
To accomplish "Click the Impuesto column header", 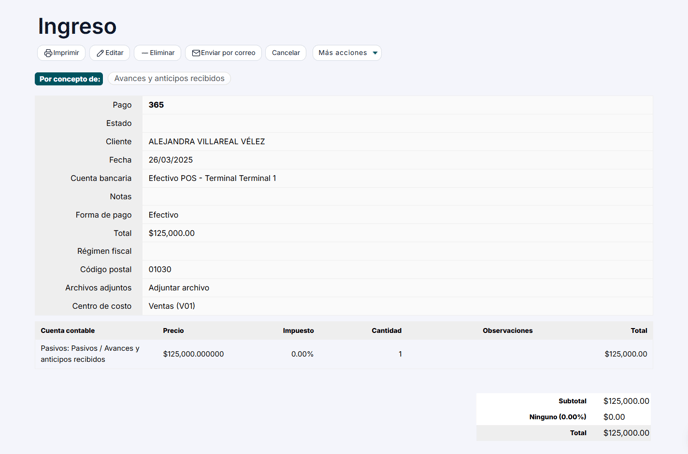I will pyautogui.click(x=298, y=331).
